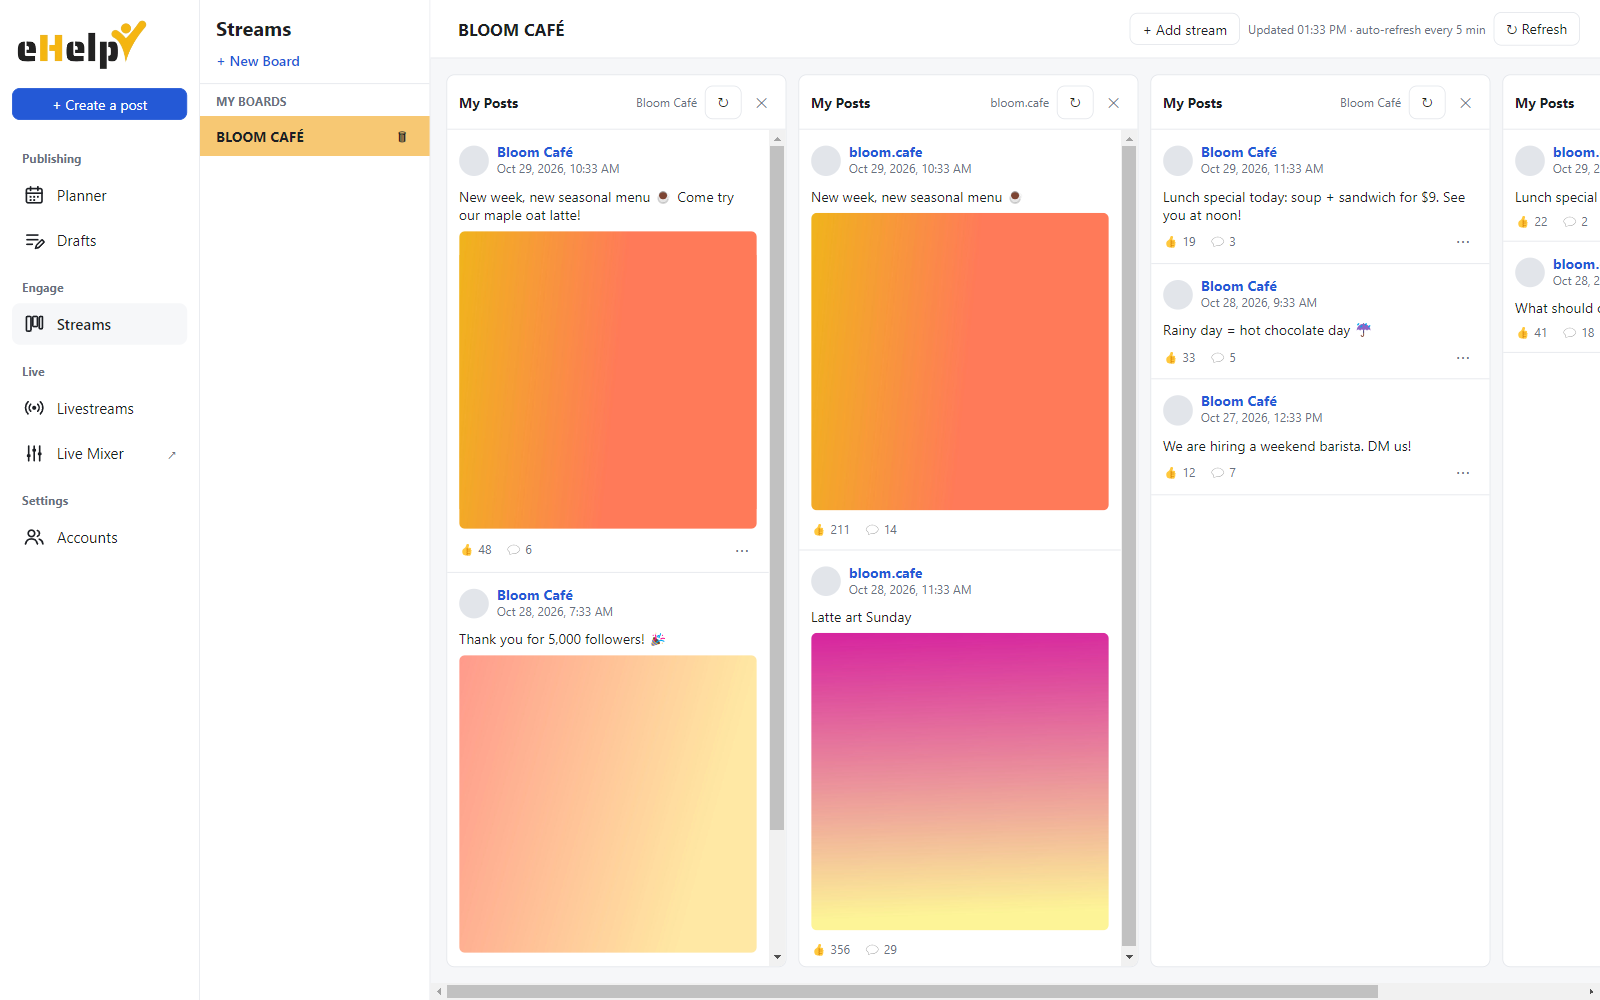1600x1000 pixels.
Task: Click the New Board link
Action: pos(258,61)
